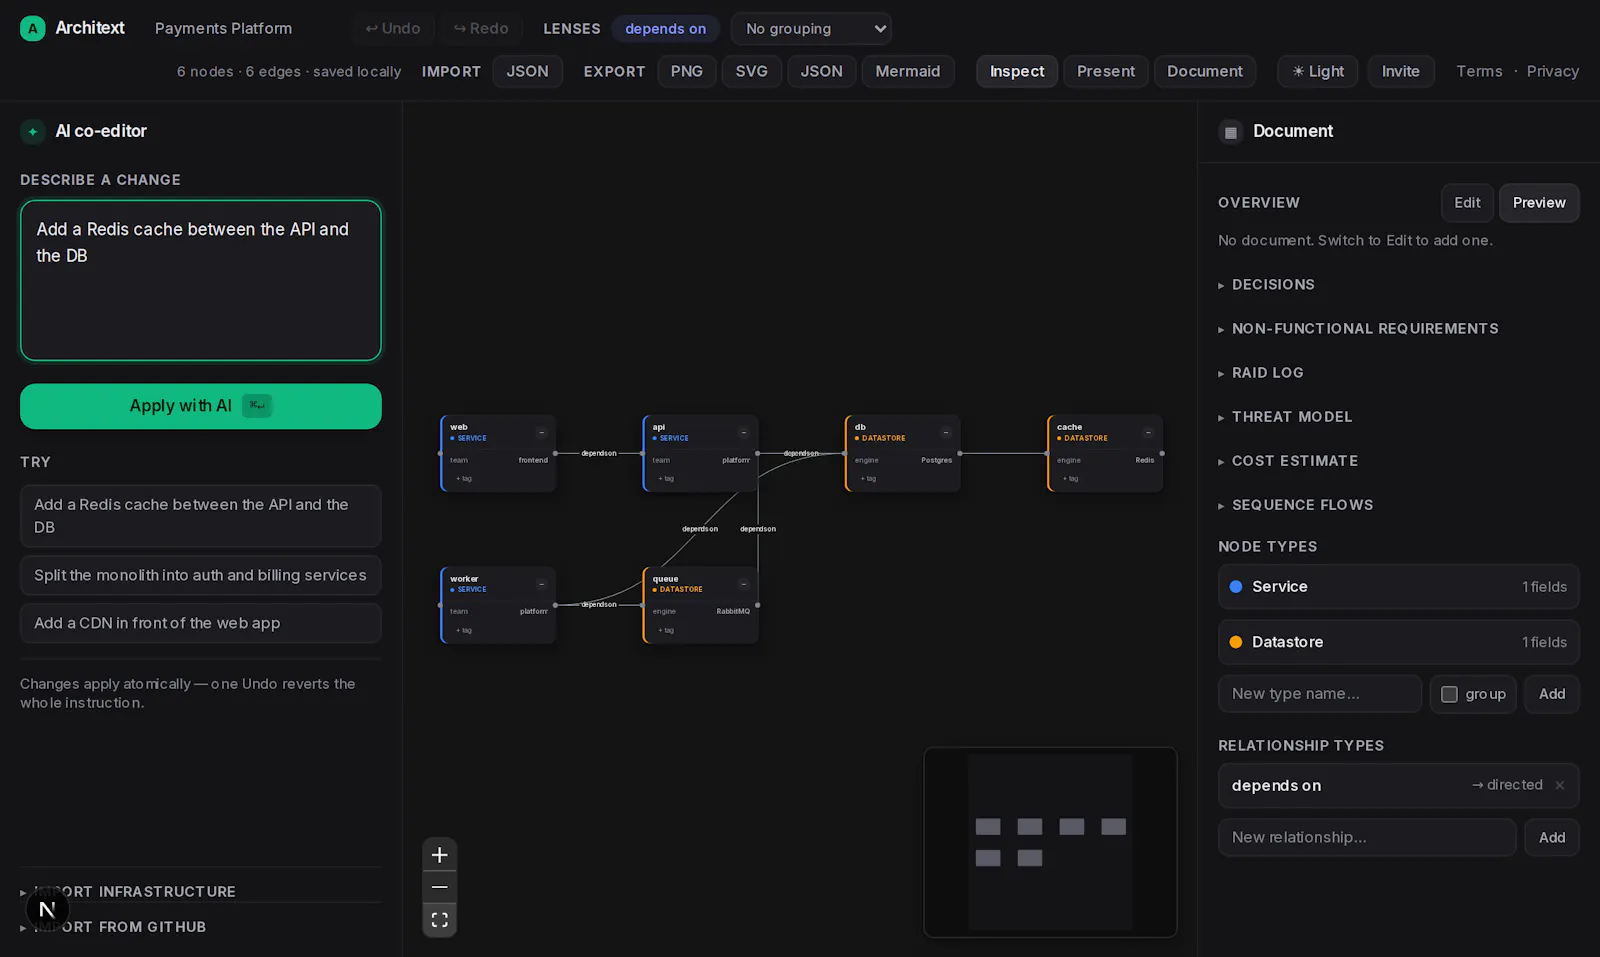
Task: Open the Terms link
Action: [1479, 71]
